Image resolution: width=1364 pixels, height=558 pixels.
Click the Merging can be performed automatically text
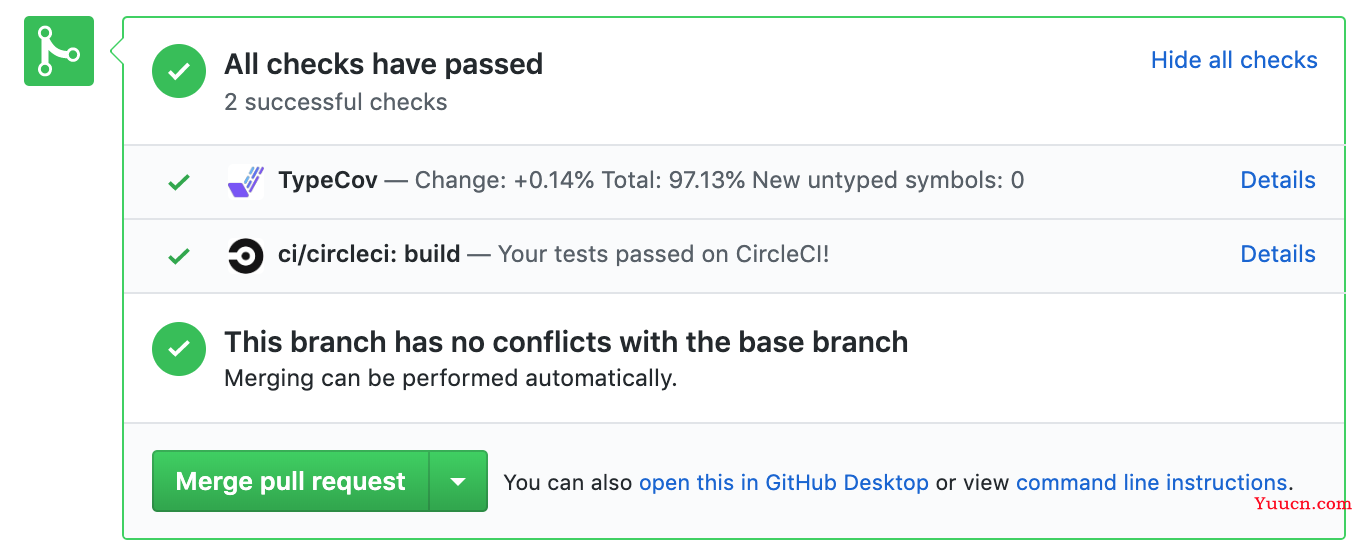[x=450, y=379]
